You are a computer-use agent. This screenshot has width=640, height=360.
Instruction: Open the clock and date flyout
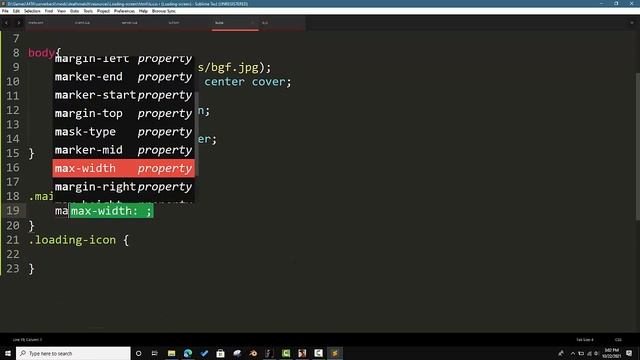click(x=611, y=353)
